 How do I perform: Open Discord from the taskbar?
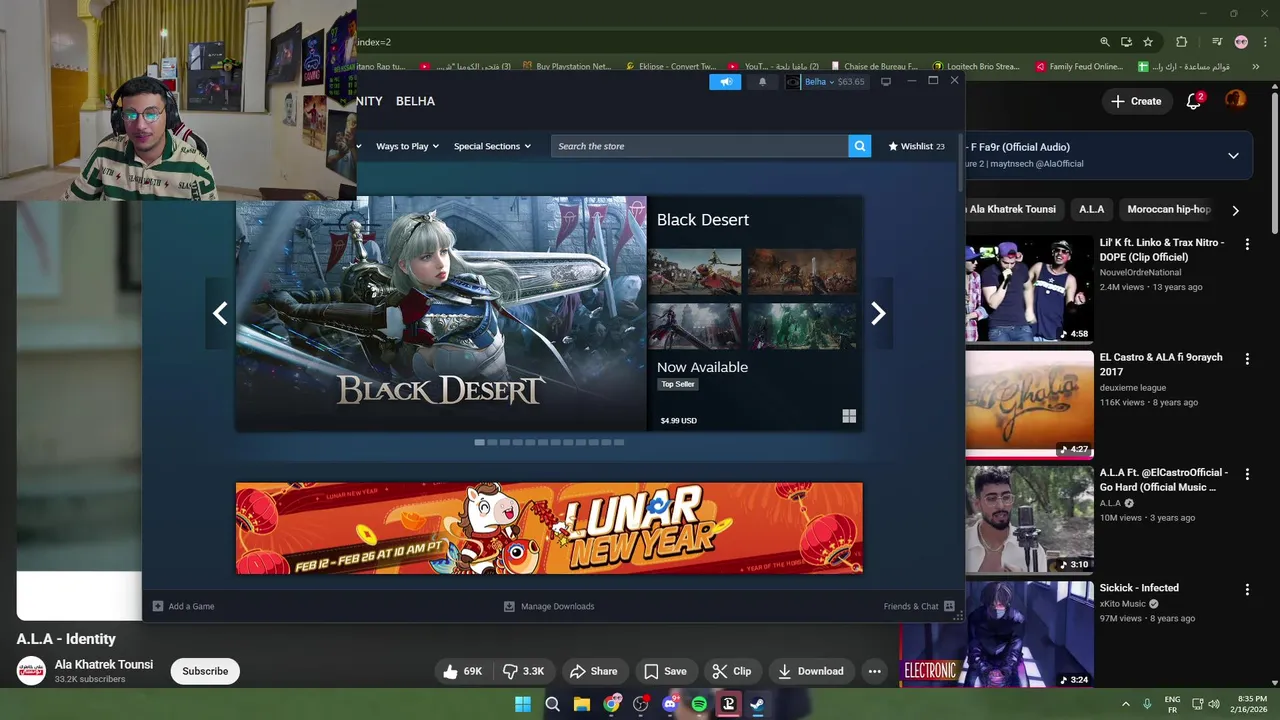tap(670, 704)
